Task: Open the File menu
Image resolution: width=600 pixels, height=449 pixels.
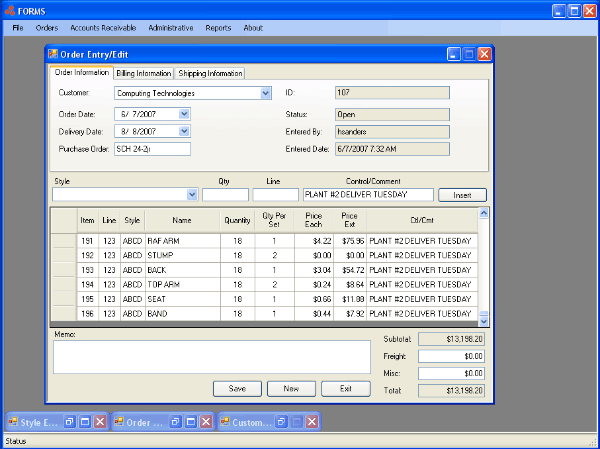Action: pyautogui.click(x=18, y=28)
